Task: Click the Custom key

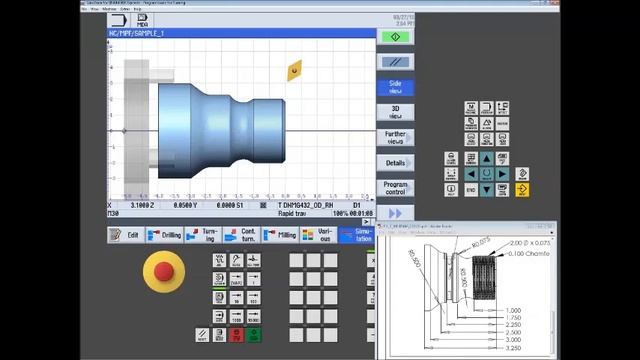Action: click(502, 124)
